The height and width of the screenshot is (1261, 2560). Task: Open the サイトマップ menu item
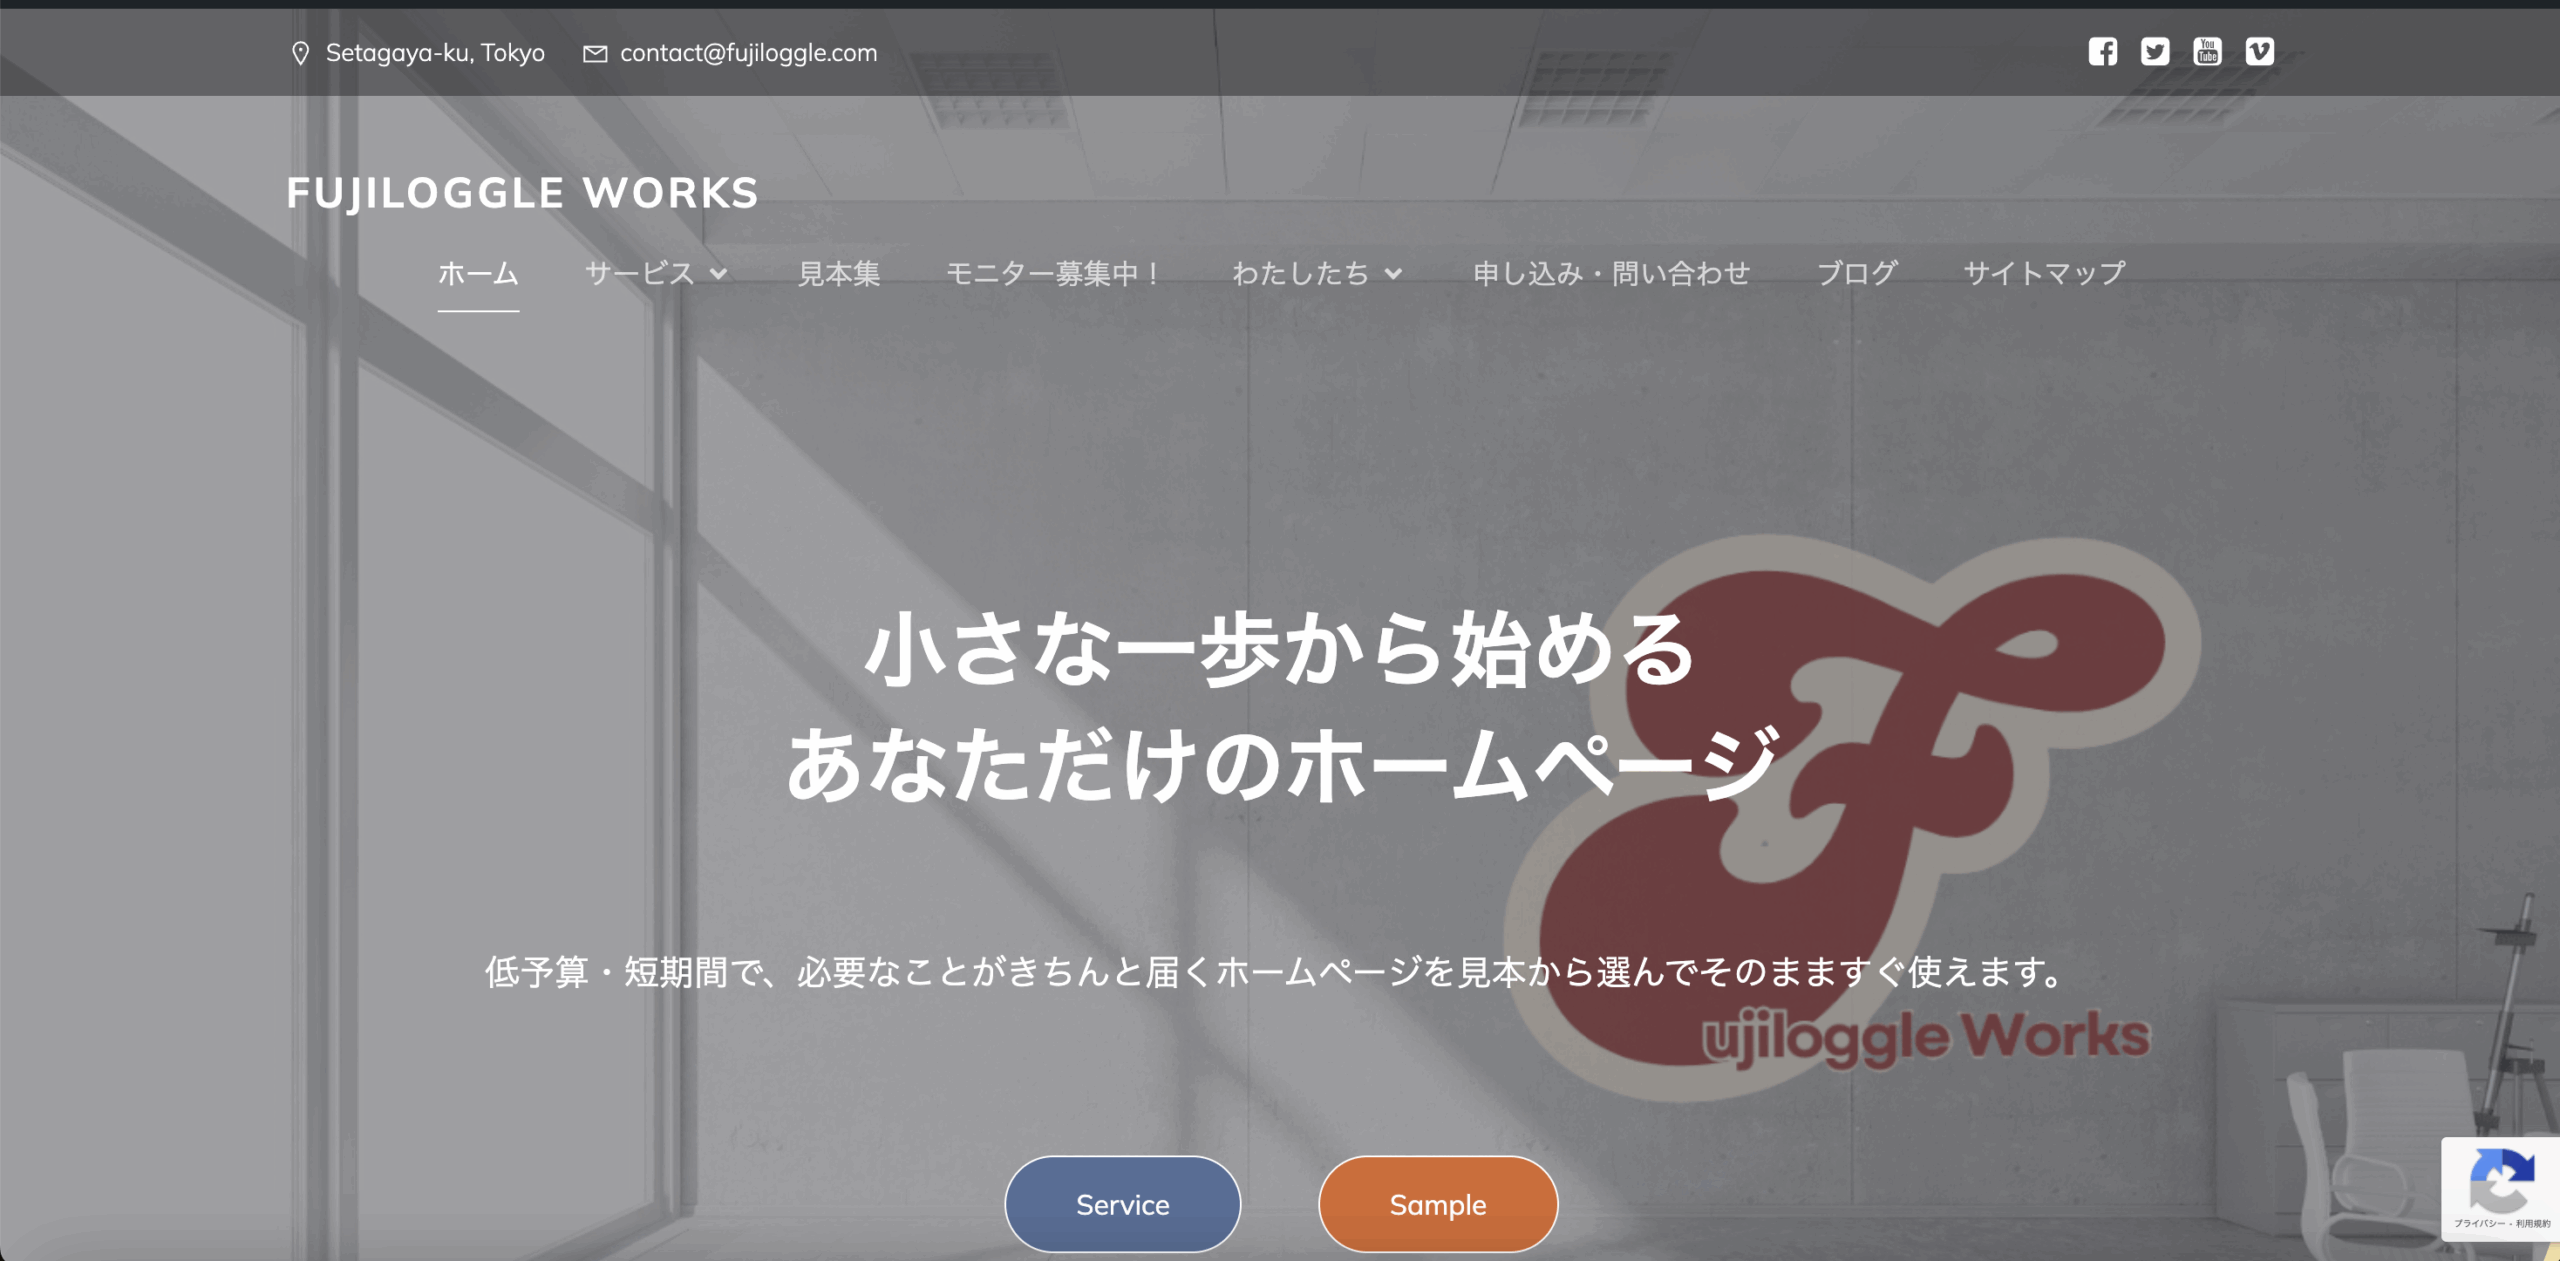pyautogui.click(x=2044, y=273)
